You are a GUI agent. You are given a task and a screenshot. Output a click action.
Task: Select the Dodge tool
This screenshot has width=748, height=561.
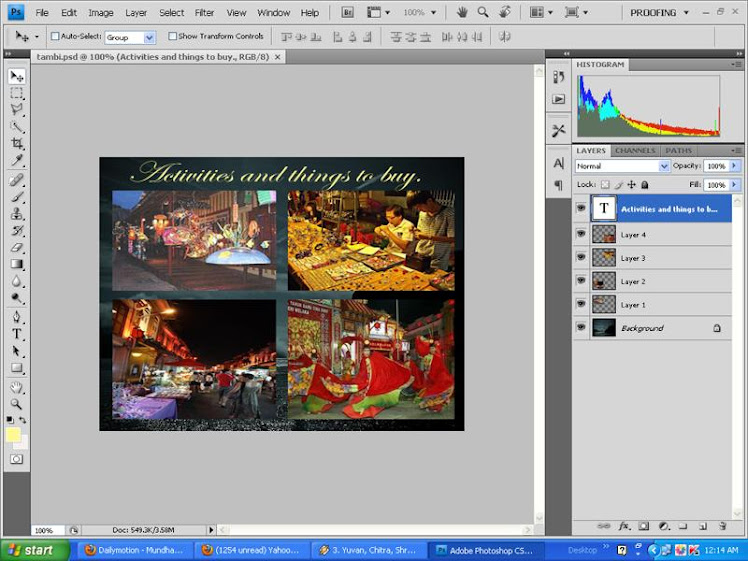[17, 298]
